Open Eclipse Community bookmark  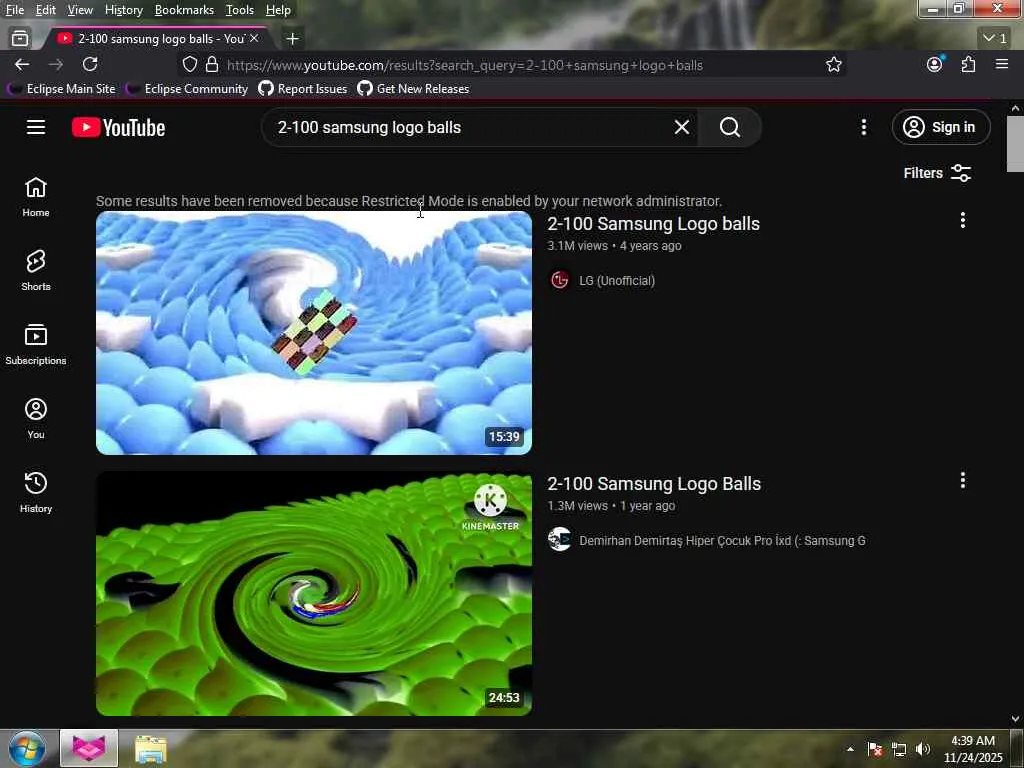coord(187,89)
